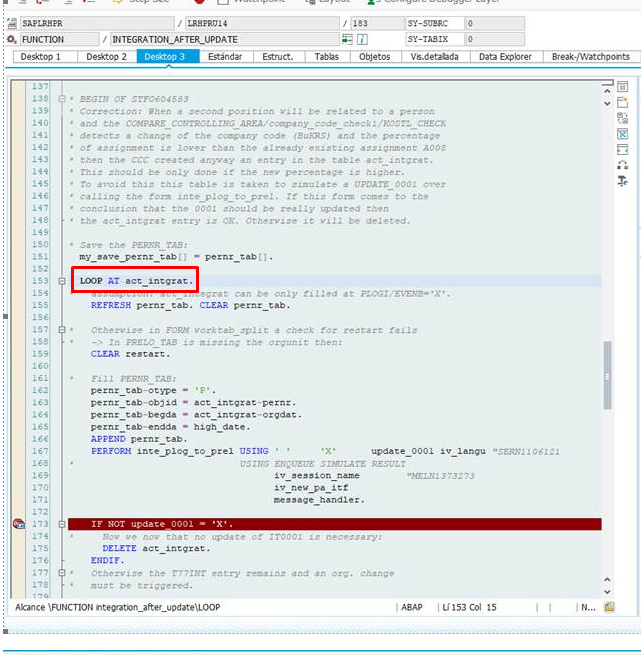Click the program icon left of SAPLRHPR

click(12, 24)
